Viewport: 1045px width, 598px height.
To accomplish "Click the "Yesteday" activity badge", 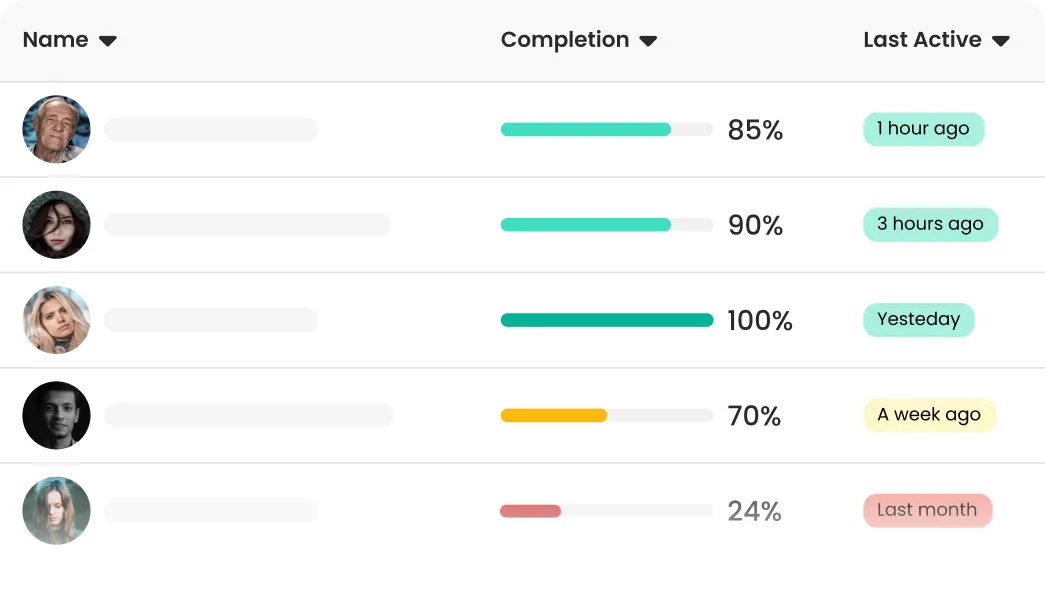I will pyautogui.click(x=918, y=320).
